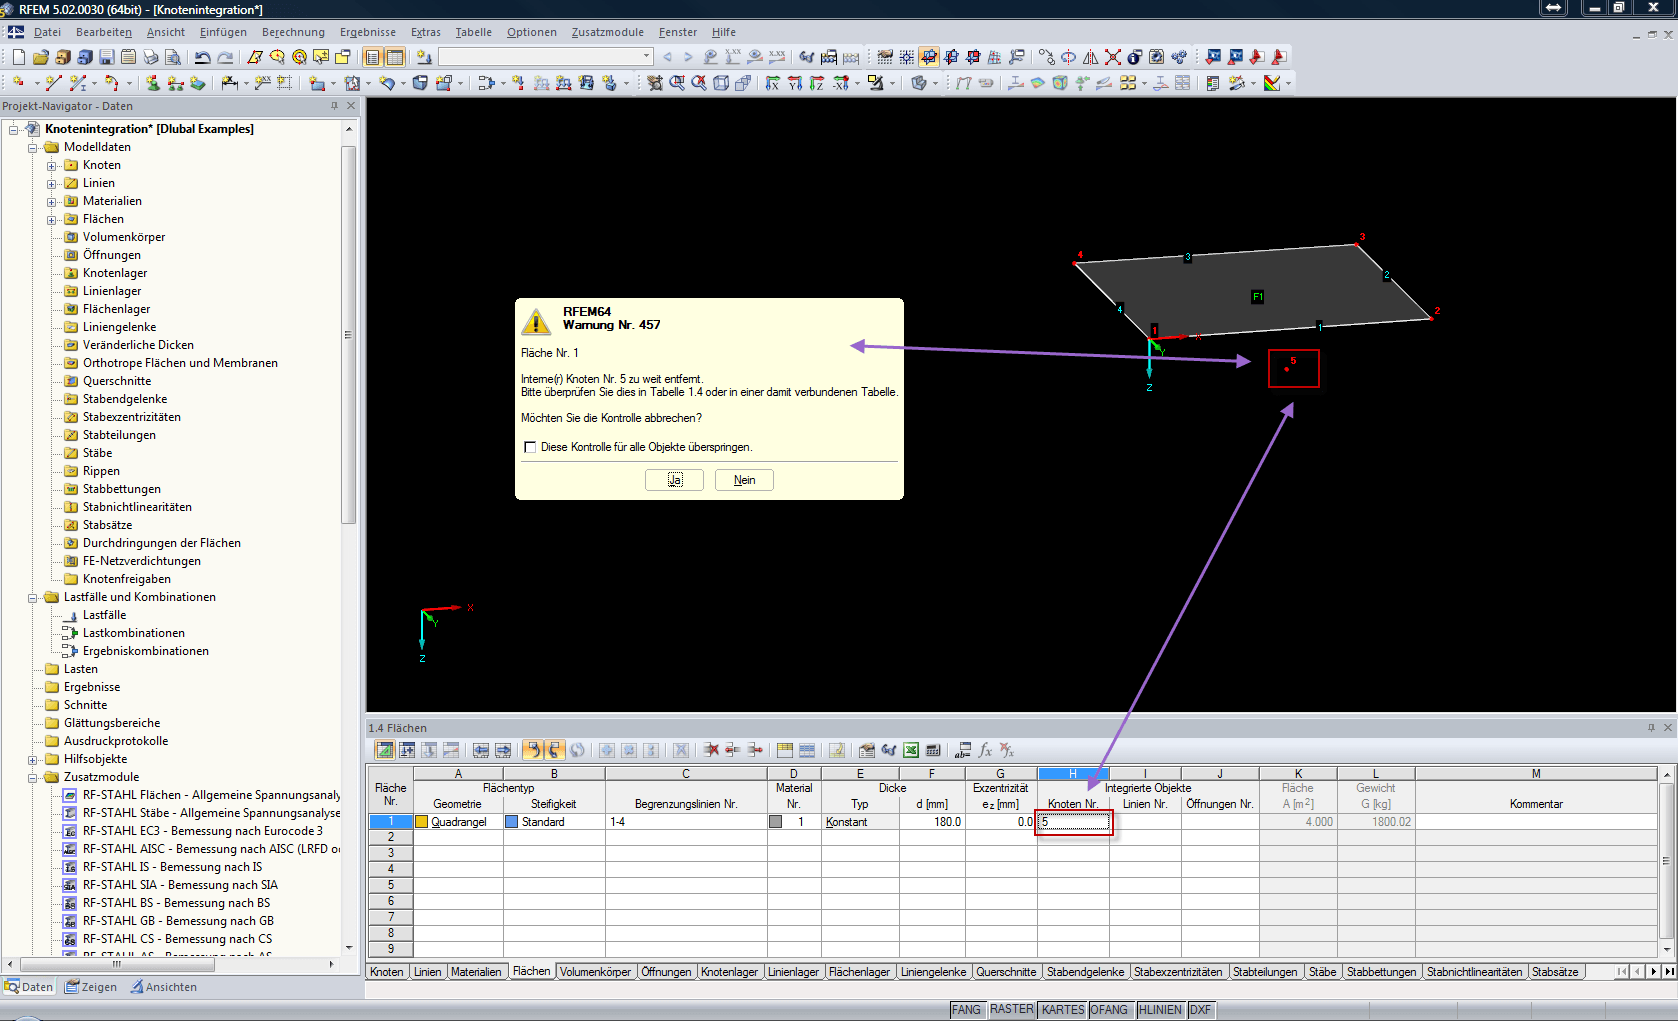Open the calculator icon in table toolbar
The width and height of the screenshot is (1678, 1021).
932,750
